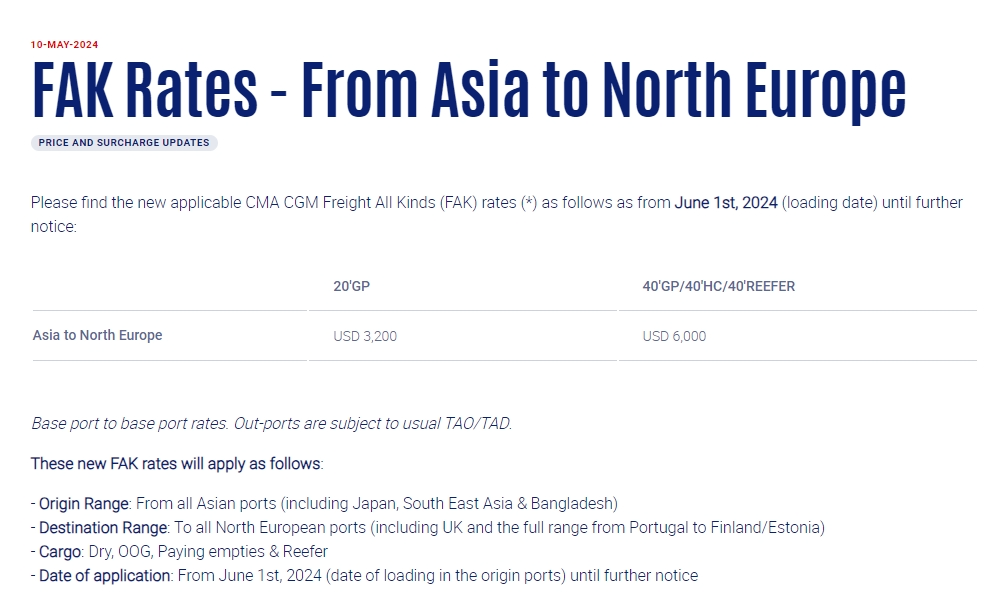Click the 20'GP column header

352,287
